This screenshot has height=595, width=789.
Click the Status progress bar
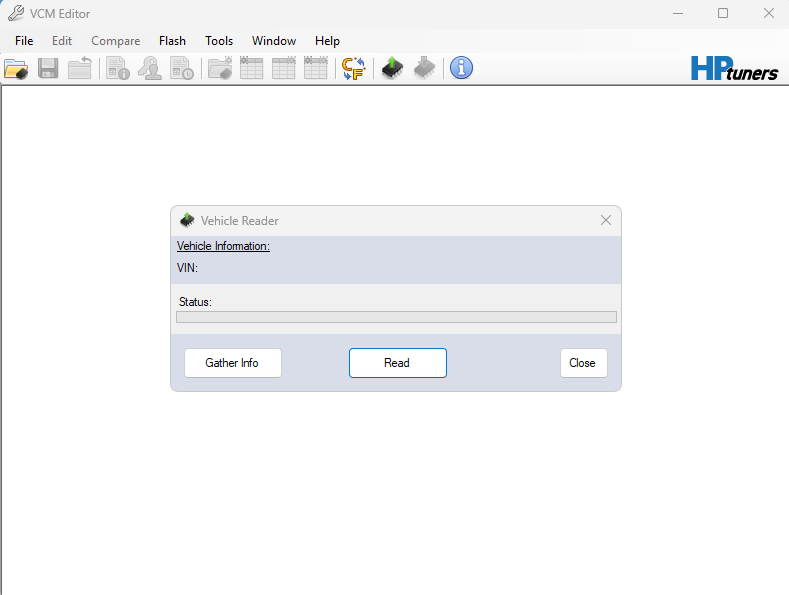point(397,317)
